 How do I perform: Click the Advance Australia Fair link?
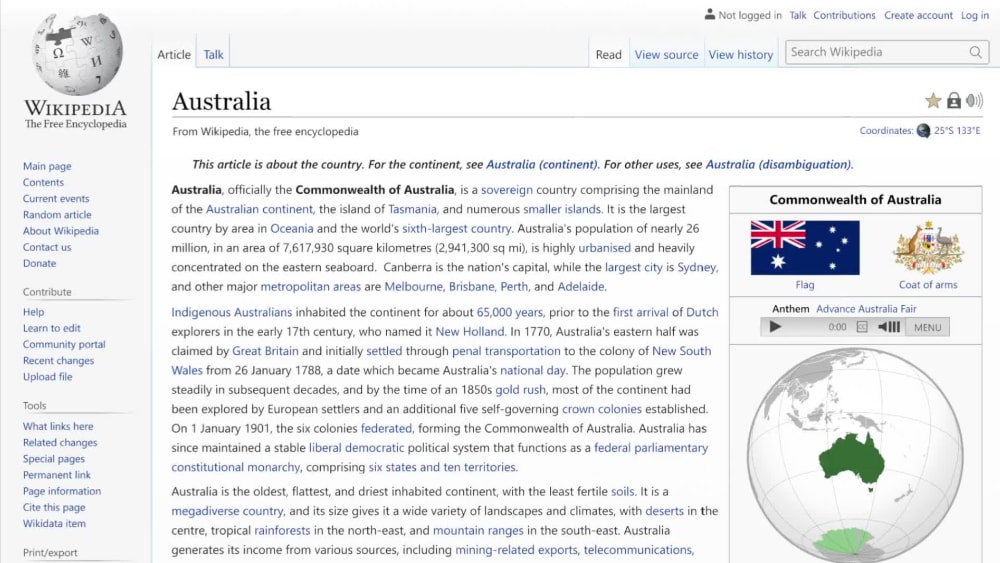click(866, 309)
